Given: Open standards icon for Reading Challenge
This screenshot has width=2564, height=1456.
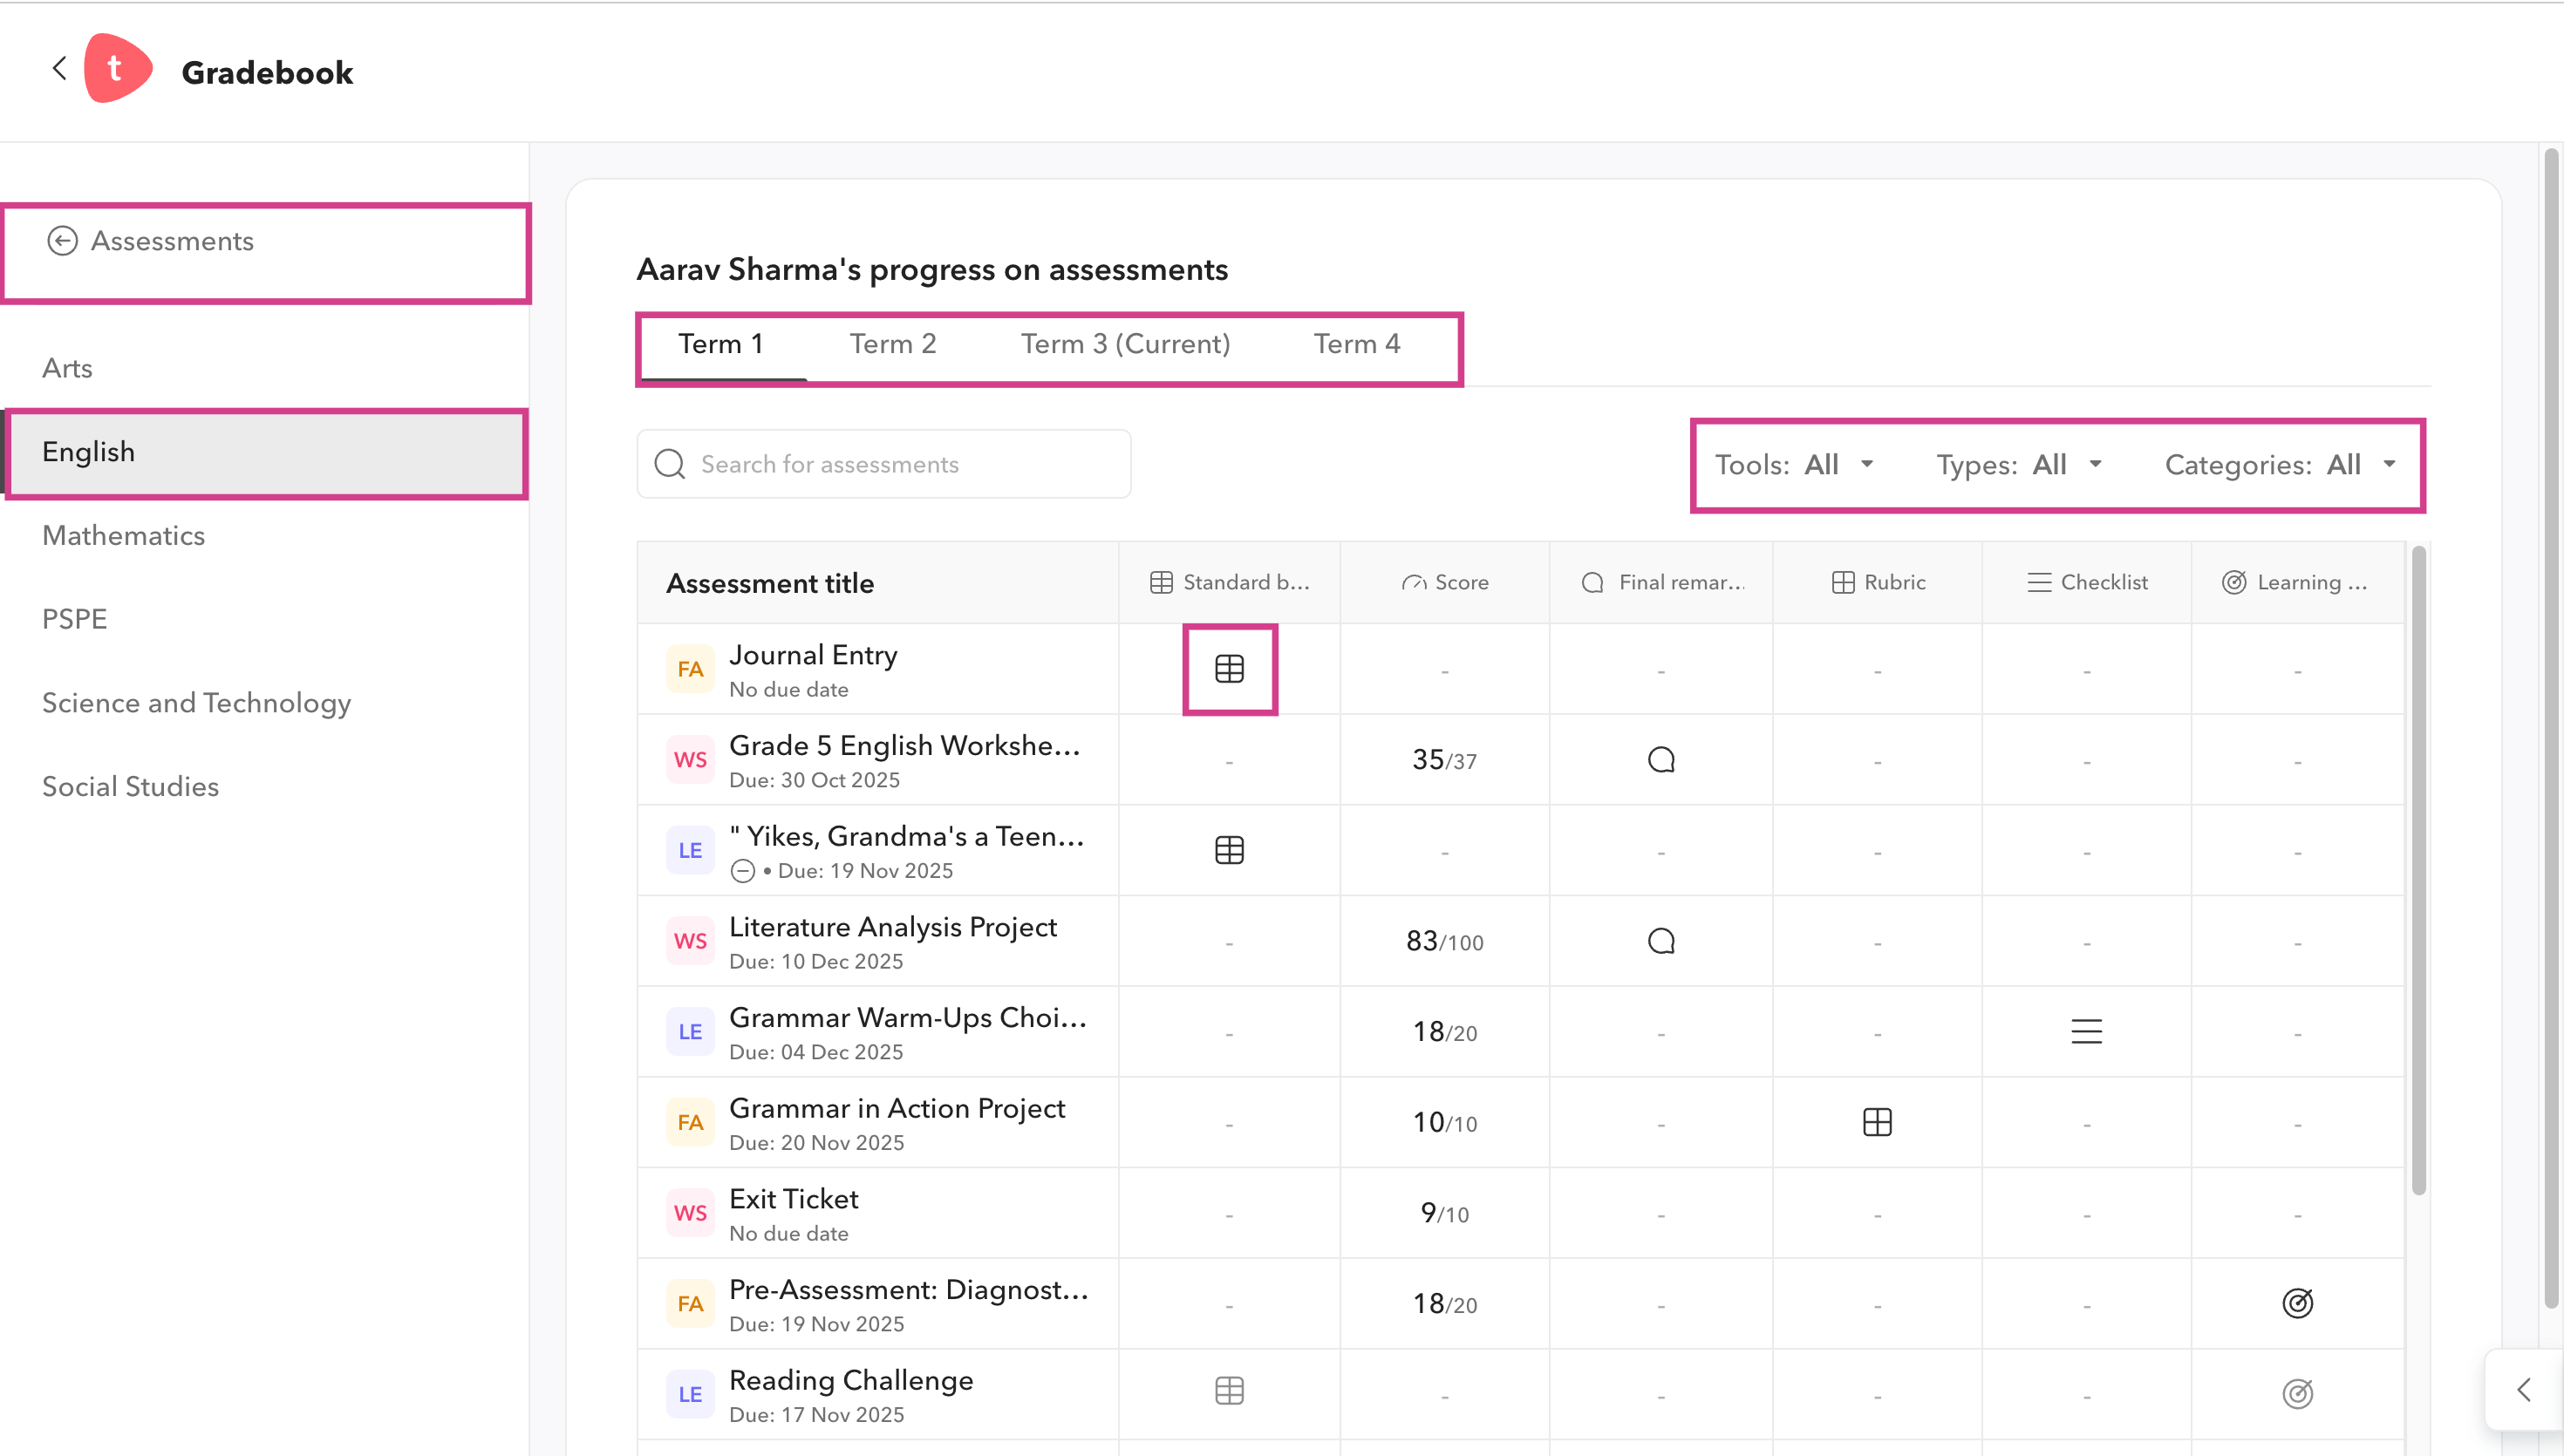Looking at the screenshot, I should [x=1229, y=1391].
